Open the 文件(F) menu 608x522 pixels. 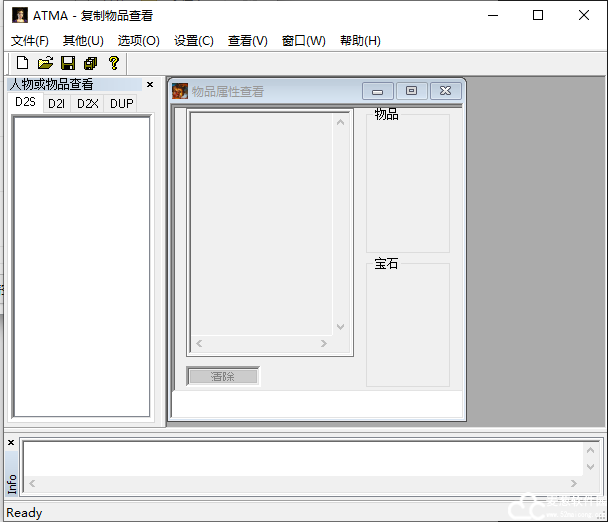(x=30, y=41)
